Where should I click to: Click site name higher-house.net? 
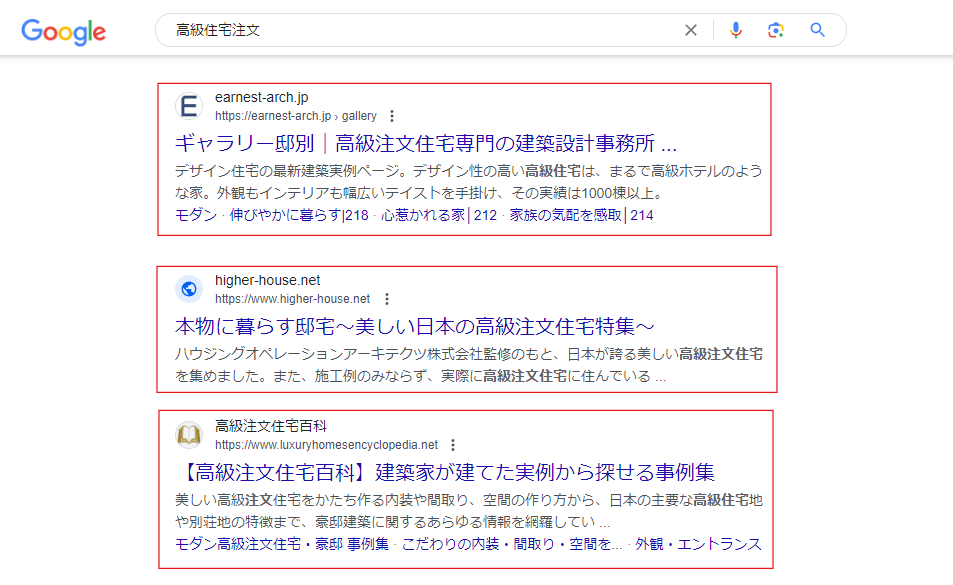[x=267, y=280]
